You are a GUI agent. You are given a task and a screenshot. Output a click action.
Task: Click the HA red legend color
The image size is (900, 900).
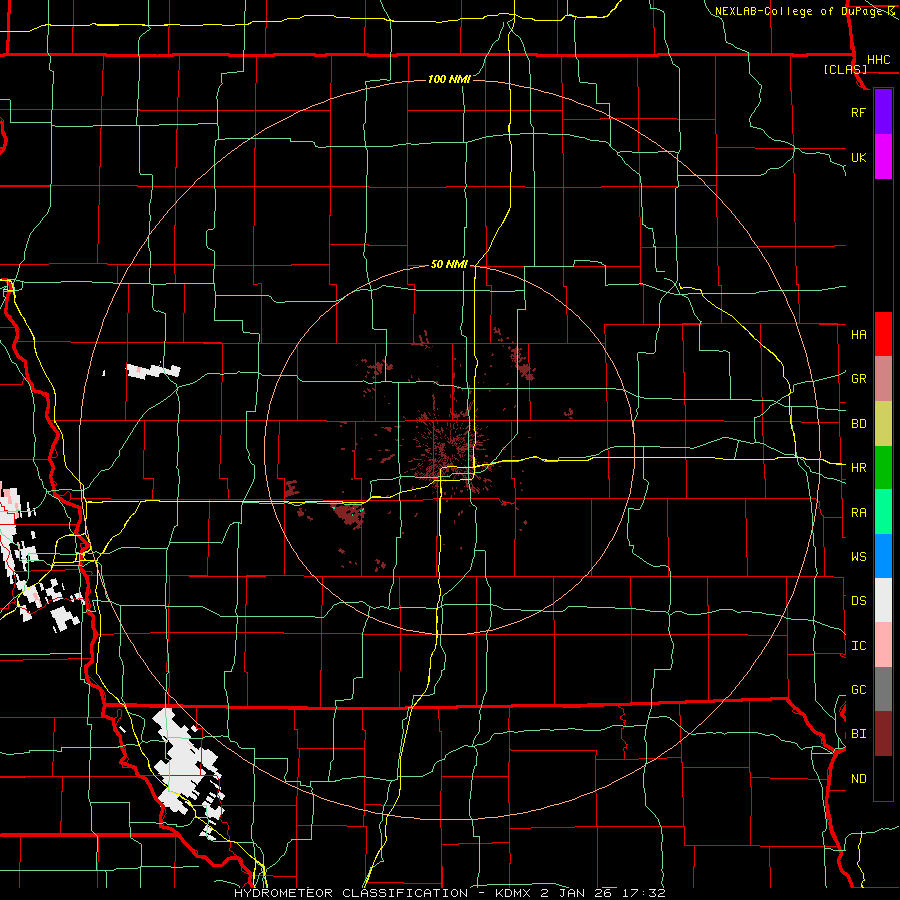(883, 334)
